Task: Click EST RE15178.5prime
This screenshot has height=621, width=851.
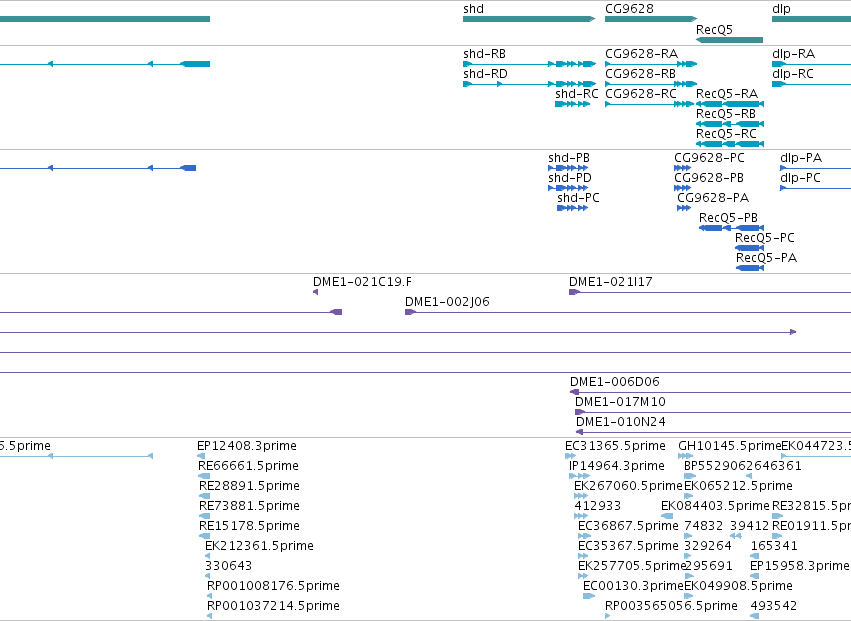Action: click(x=249, y=527)
